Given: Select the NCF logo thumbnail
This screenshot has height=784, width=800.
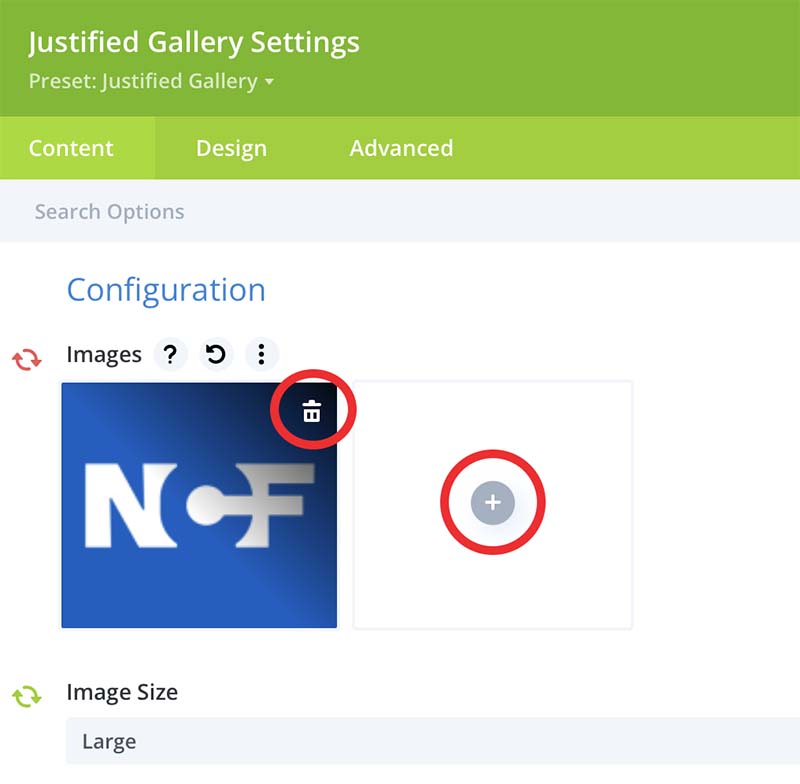Looking at the screenshot, I should (190, 520).
